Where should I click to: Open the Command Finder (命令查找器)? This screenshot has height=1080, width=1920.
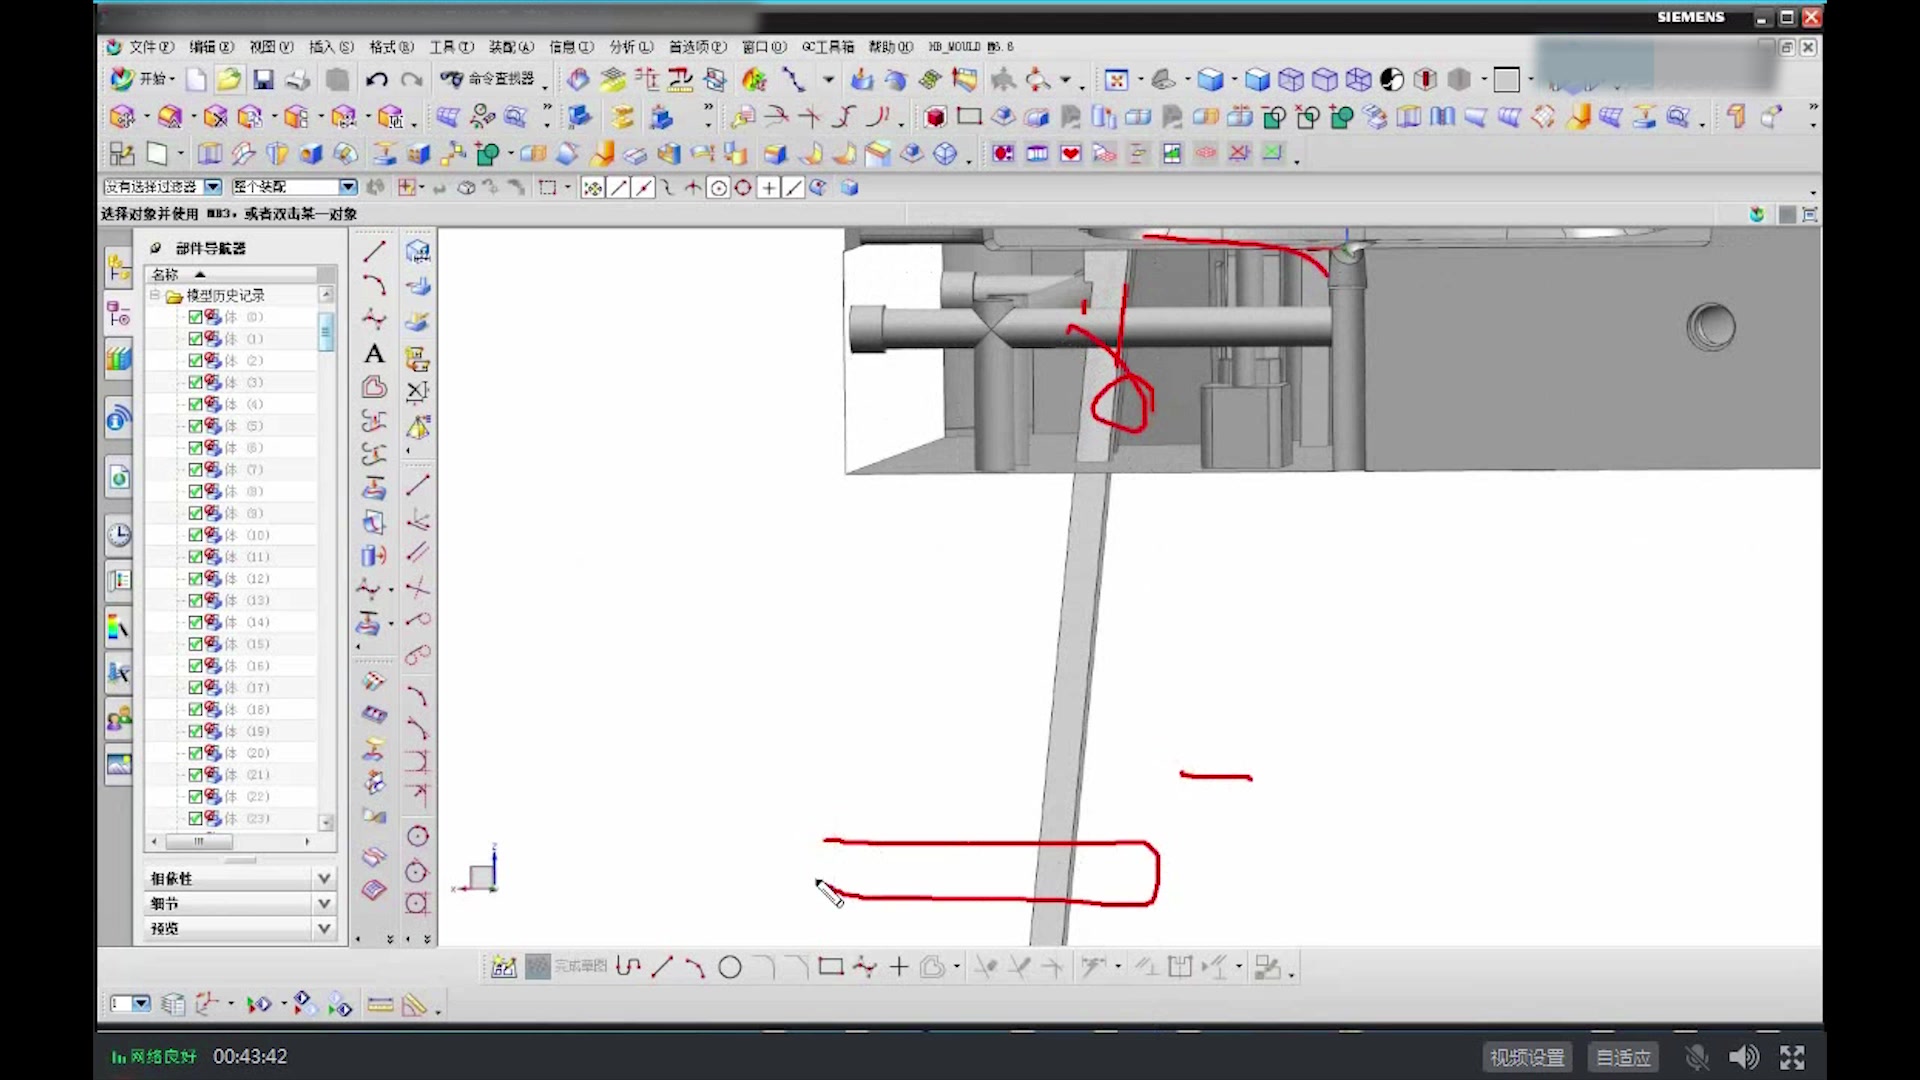[490, 79]
